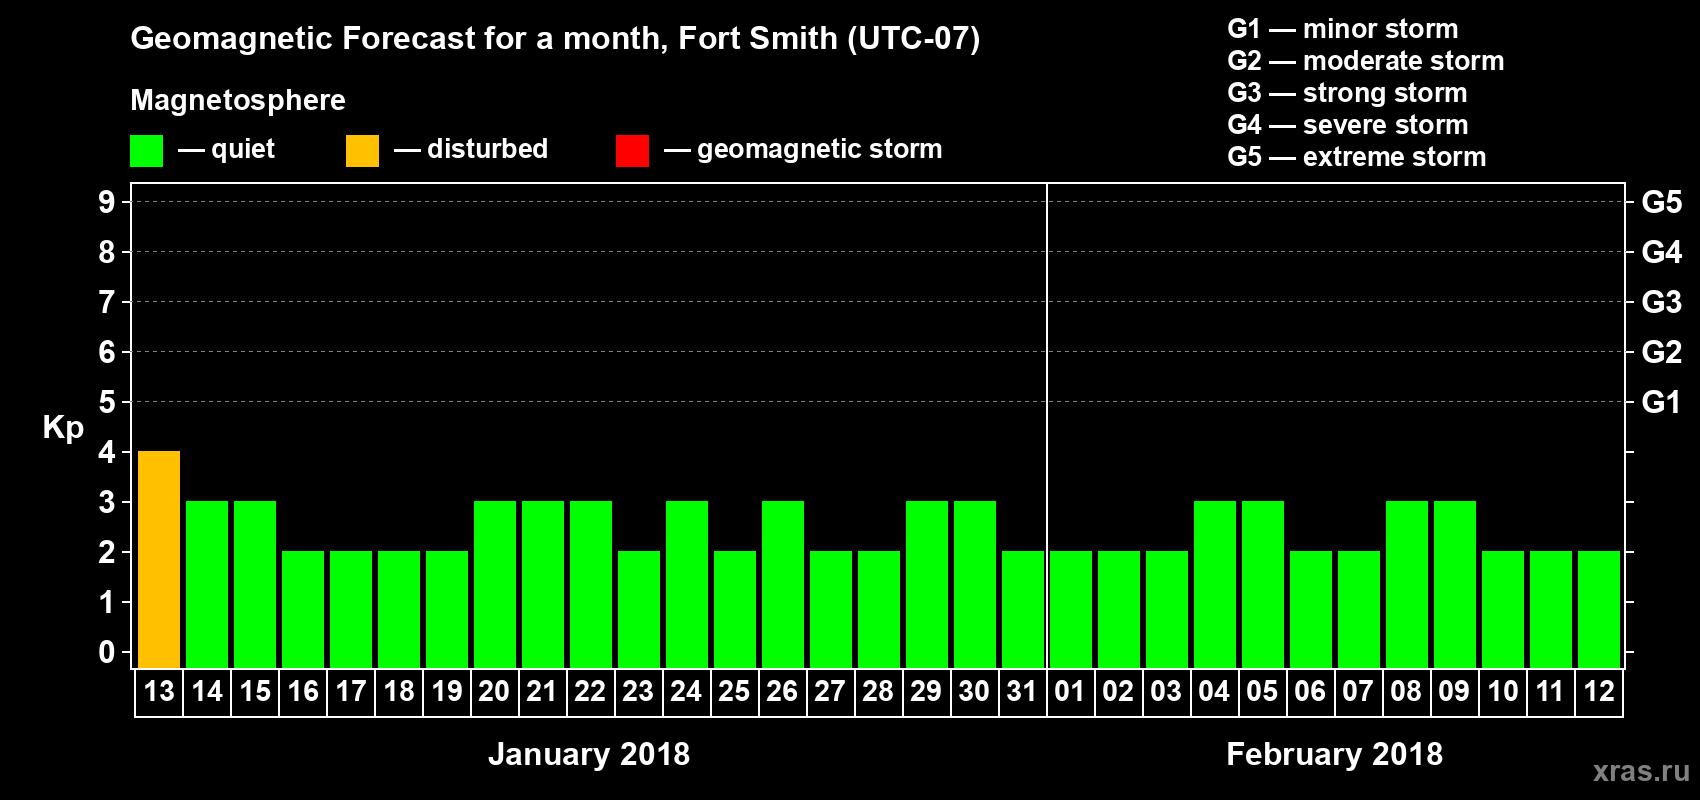Image resolution: width=1700 pixels, height=800 pixels.
Task: Click the G3 label on right axis
Action: 1661,302
